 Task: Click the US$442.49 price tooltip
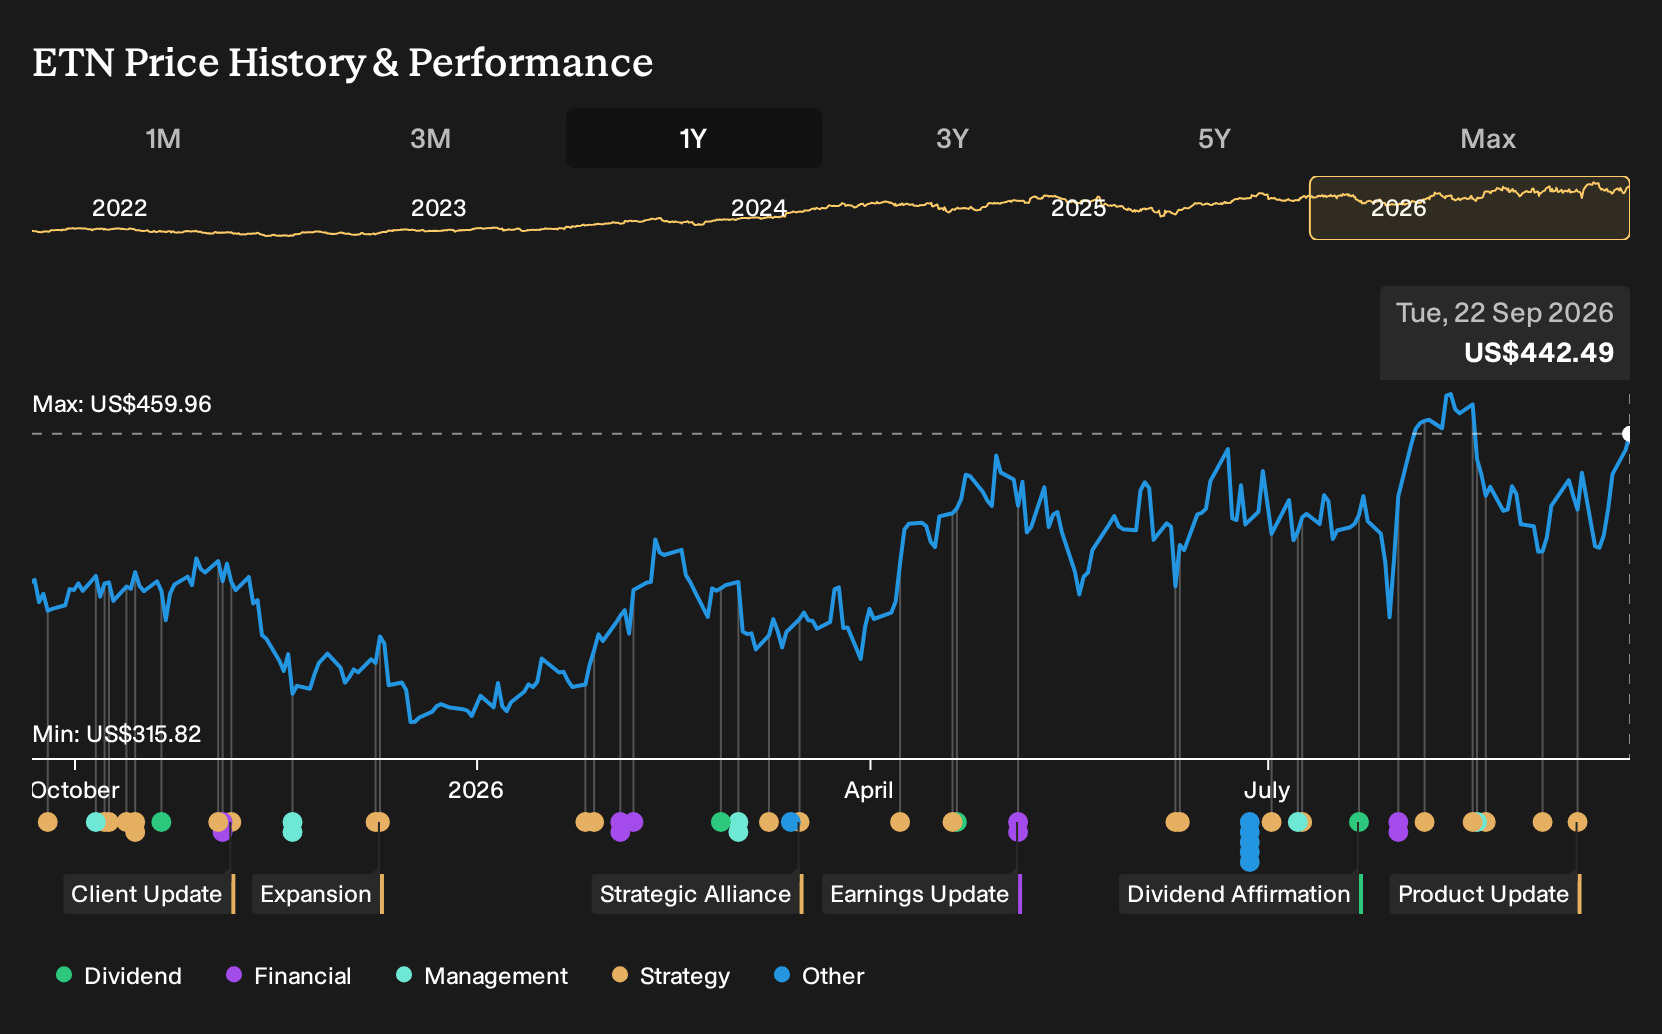pos(1505,333)
